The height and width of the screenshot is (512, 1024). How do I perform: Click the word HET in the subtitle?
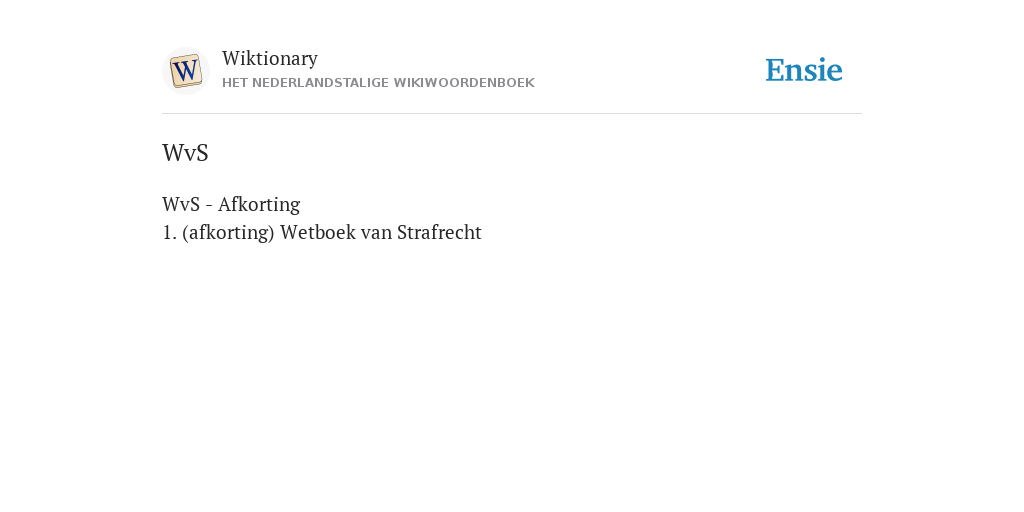click(235, 83)
